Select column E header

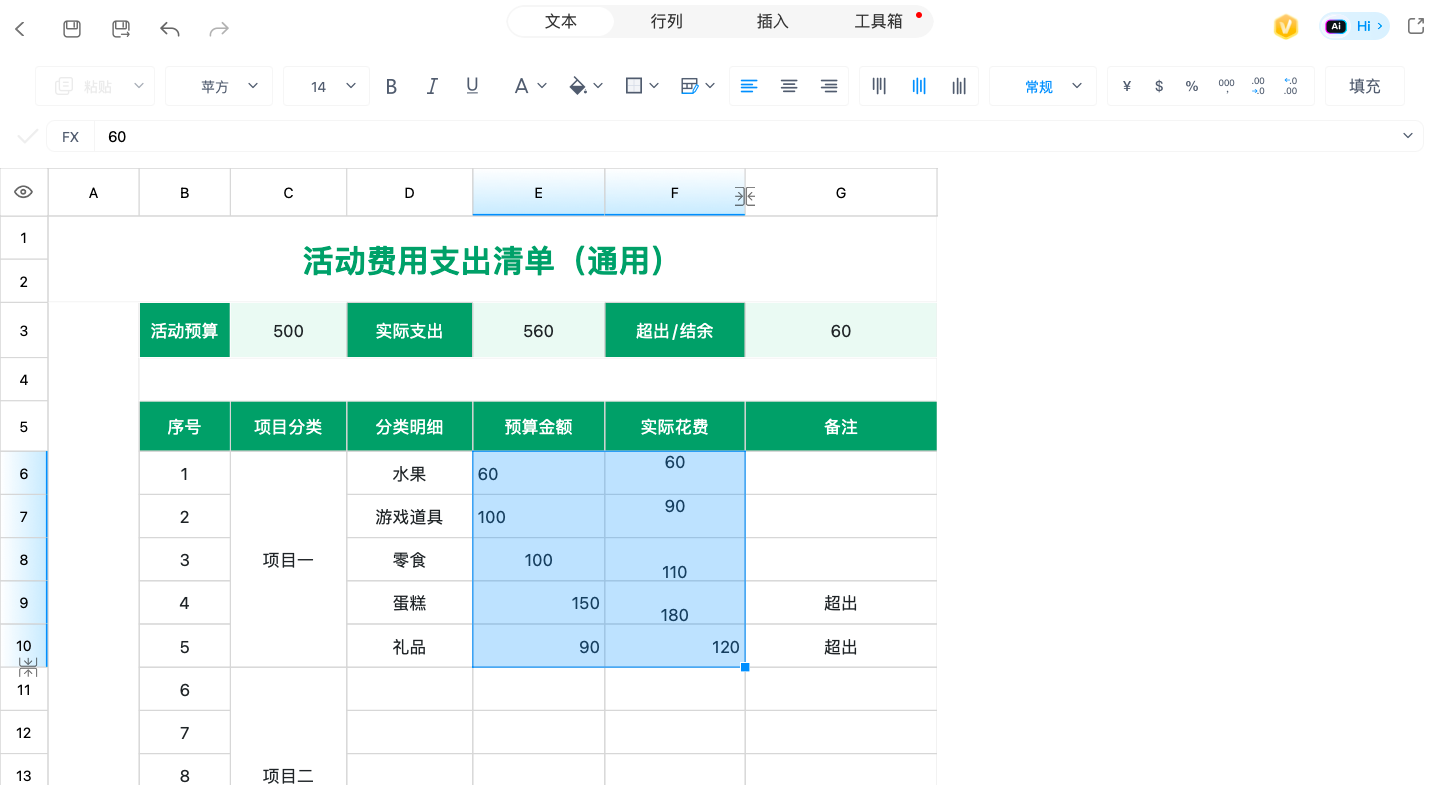[539, 193]
